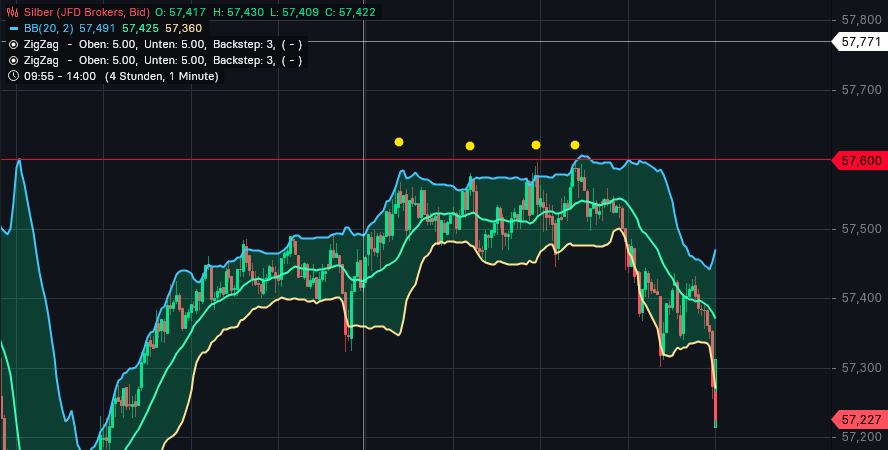Open Silber (JFD Brokers, Bid) instrument label
The width and height of the screenshot is (888, 450).
(x=86, y=12)
